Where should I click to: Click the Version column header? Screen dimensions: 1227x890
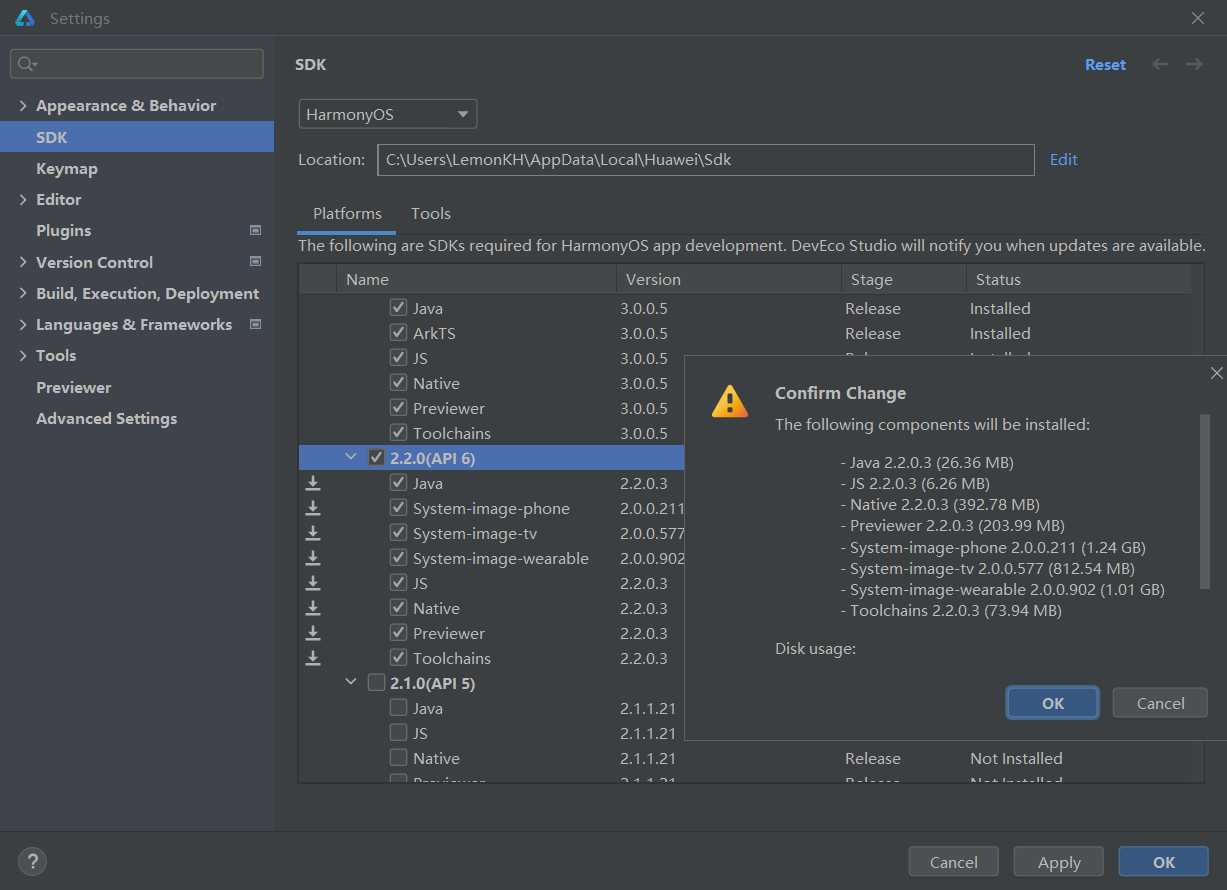(x=729, y=280)
